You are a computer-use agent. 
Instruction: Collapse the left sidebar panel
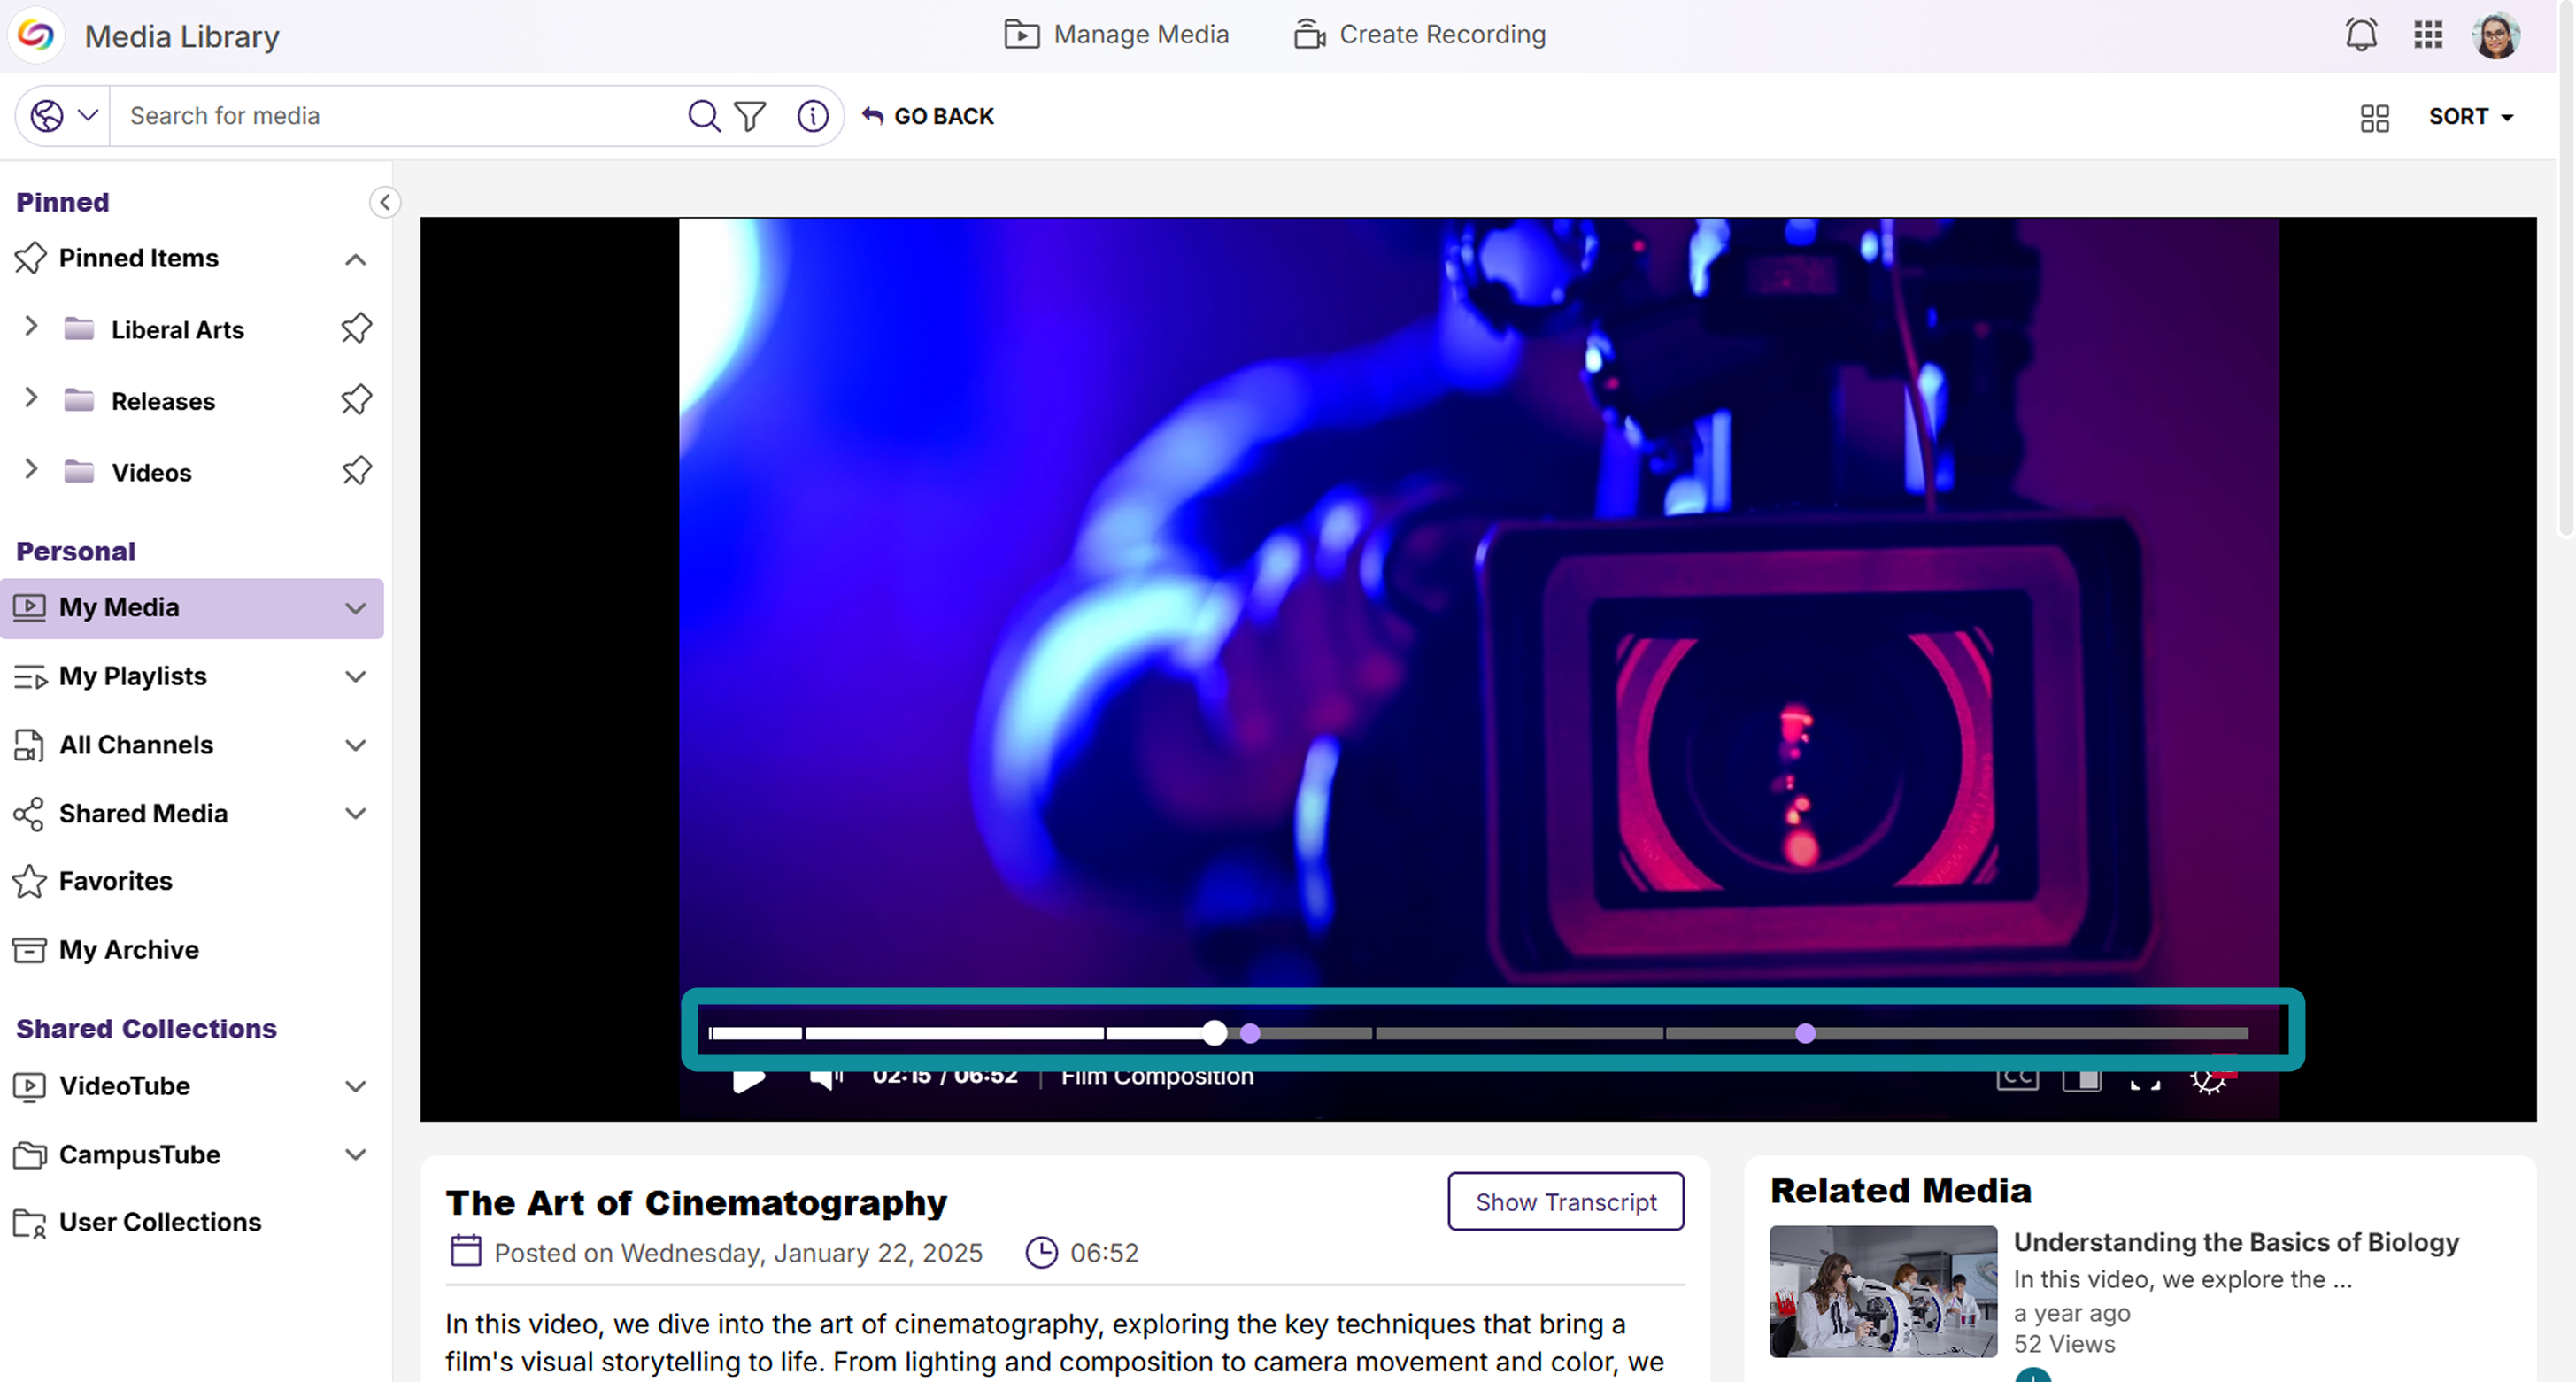click(385, 202)
